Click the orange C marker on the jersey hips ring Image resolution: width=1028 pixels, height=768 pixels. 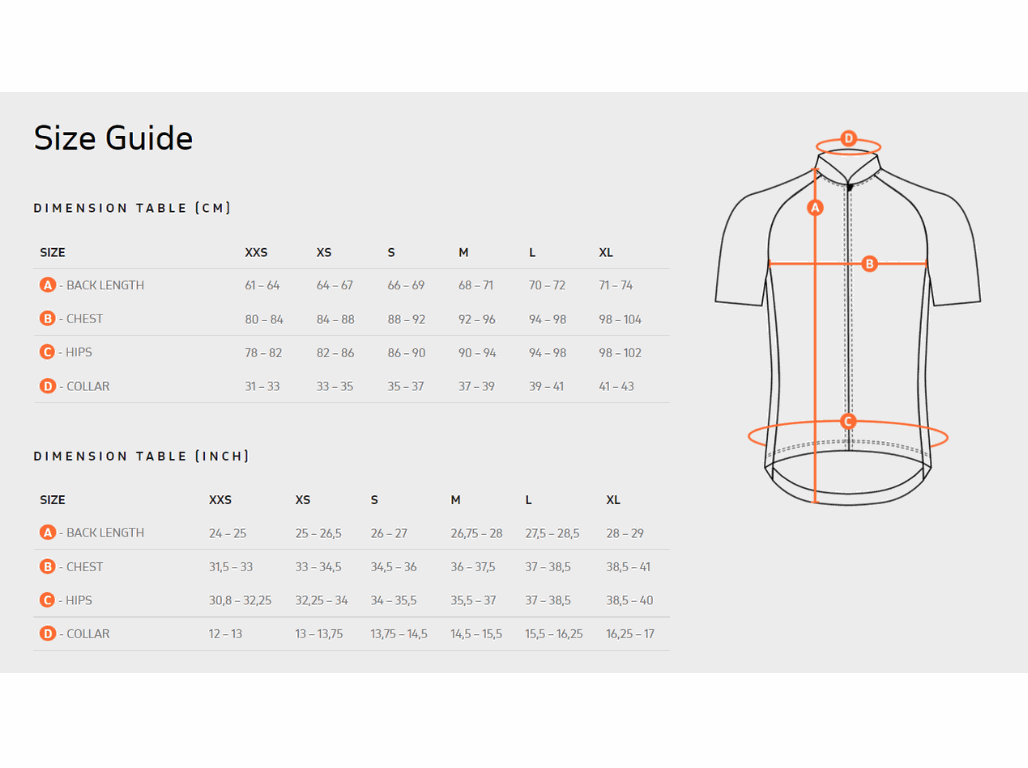(848, 421)
